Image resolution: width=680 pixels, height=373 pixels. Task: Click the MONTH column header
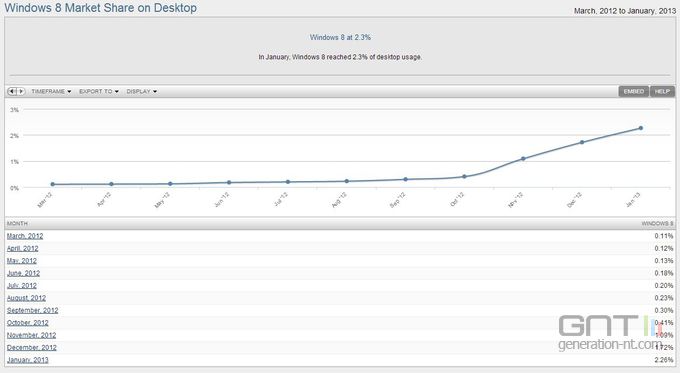[x=17, y=223]
